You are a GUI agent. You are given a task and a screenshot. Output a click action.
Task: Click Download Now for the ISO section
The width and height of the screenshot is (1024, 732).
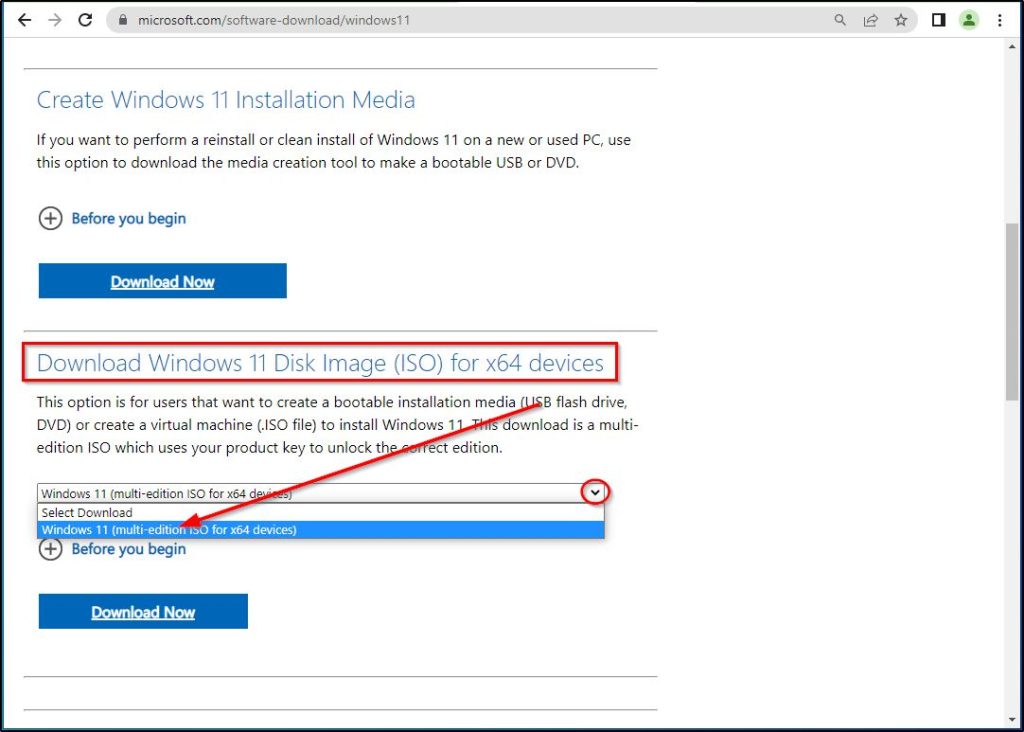pyautogui.click(x=143, y=611)
